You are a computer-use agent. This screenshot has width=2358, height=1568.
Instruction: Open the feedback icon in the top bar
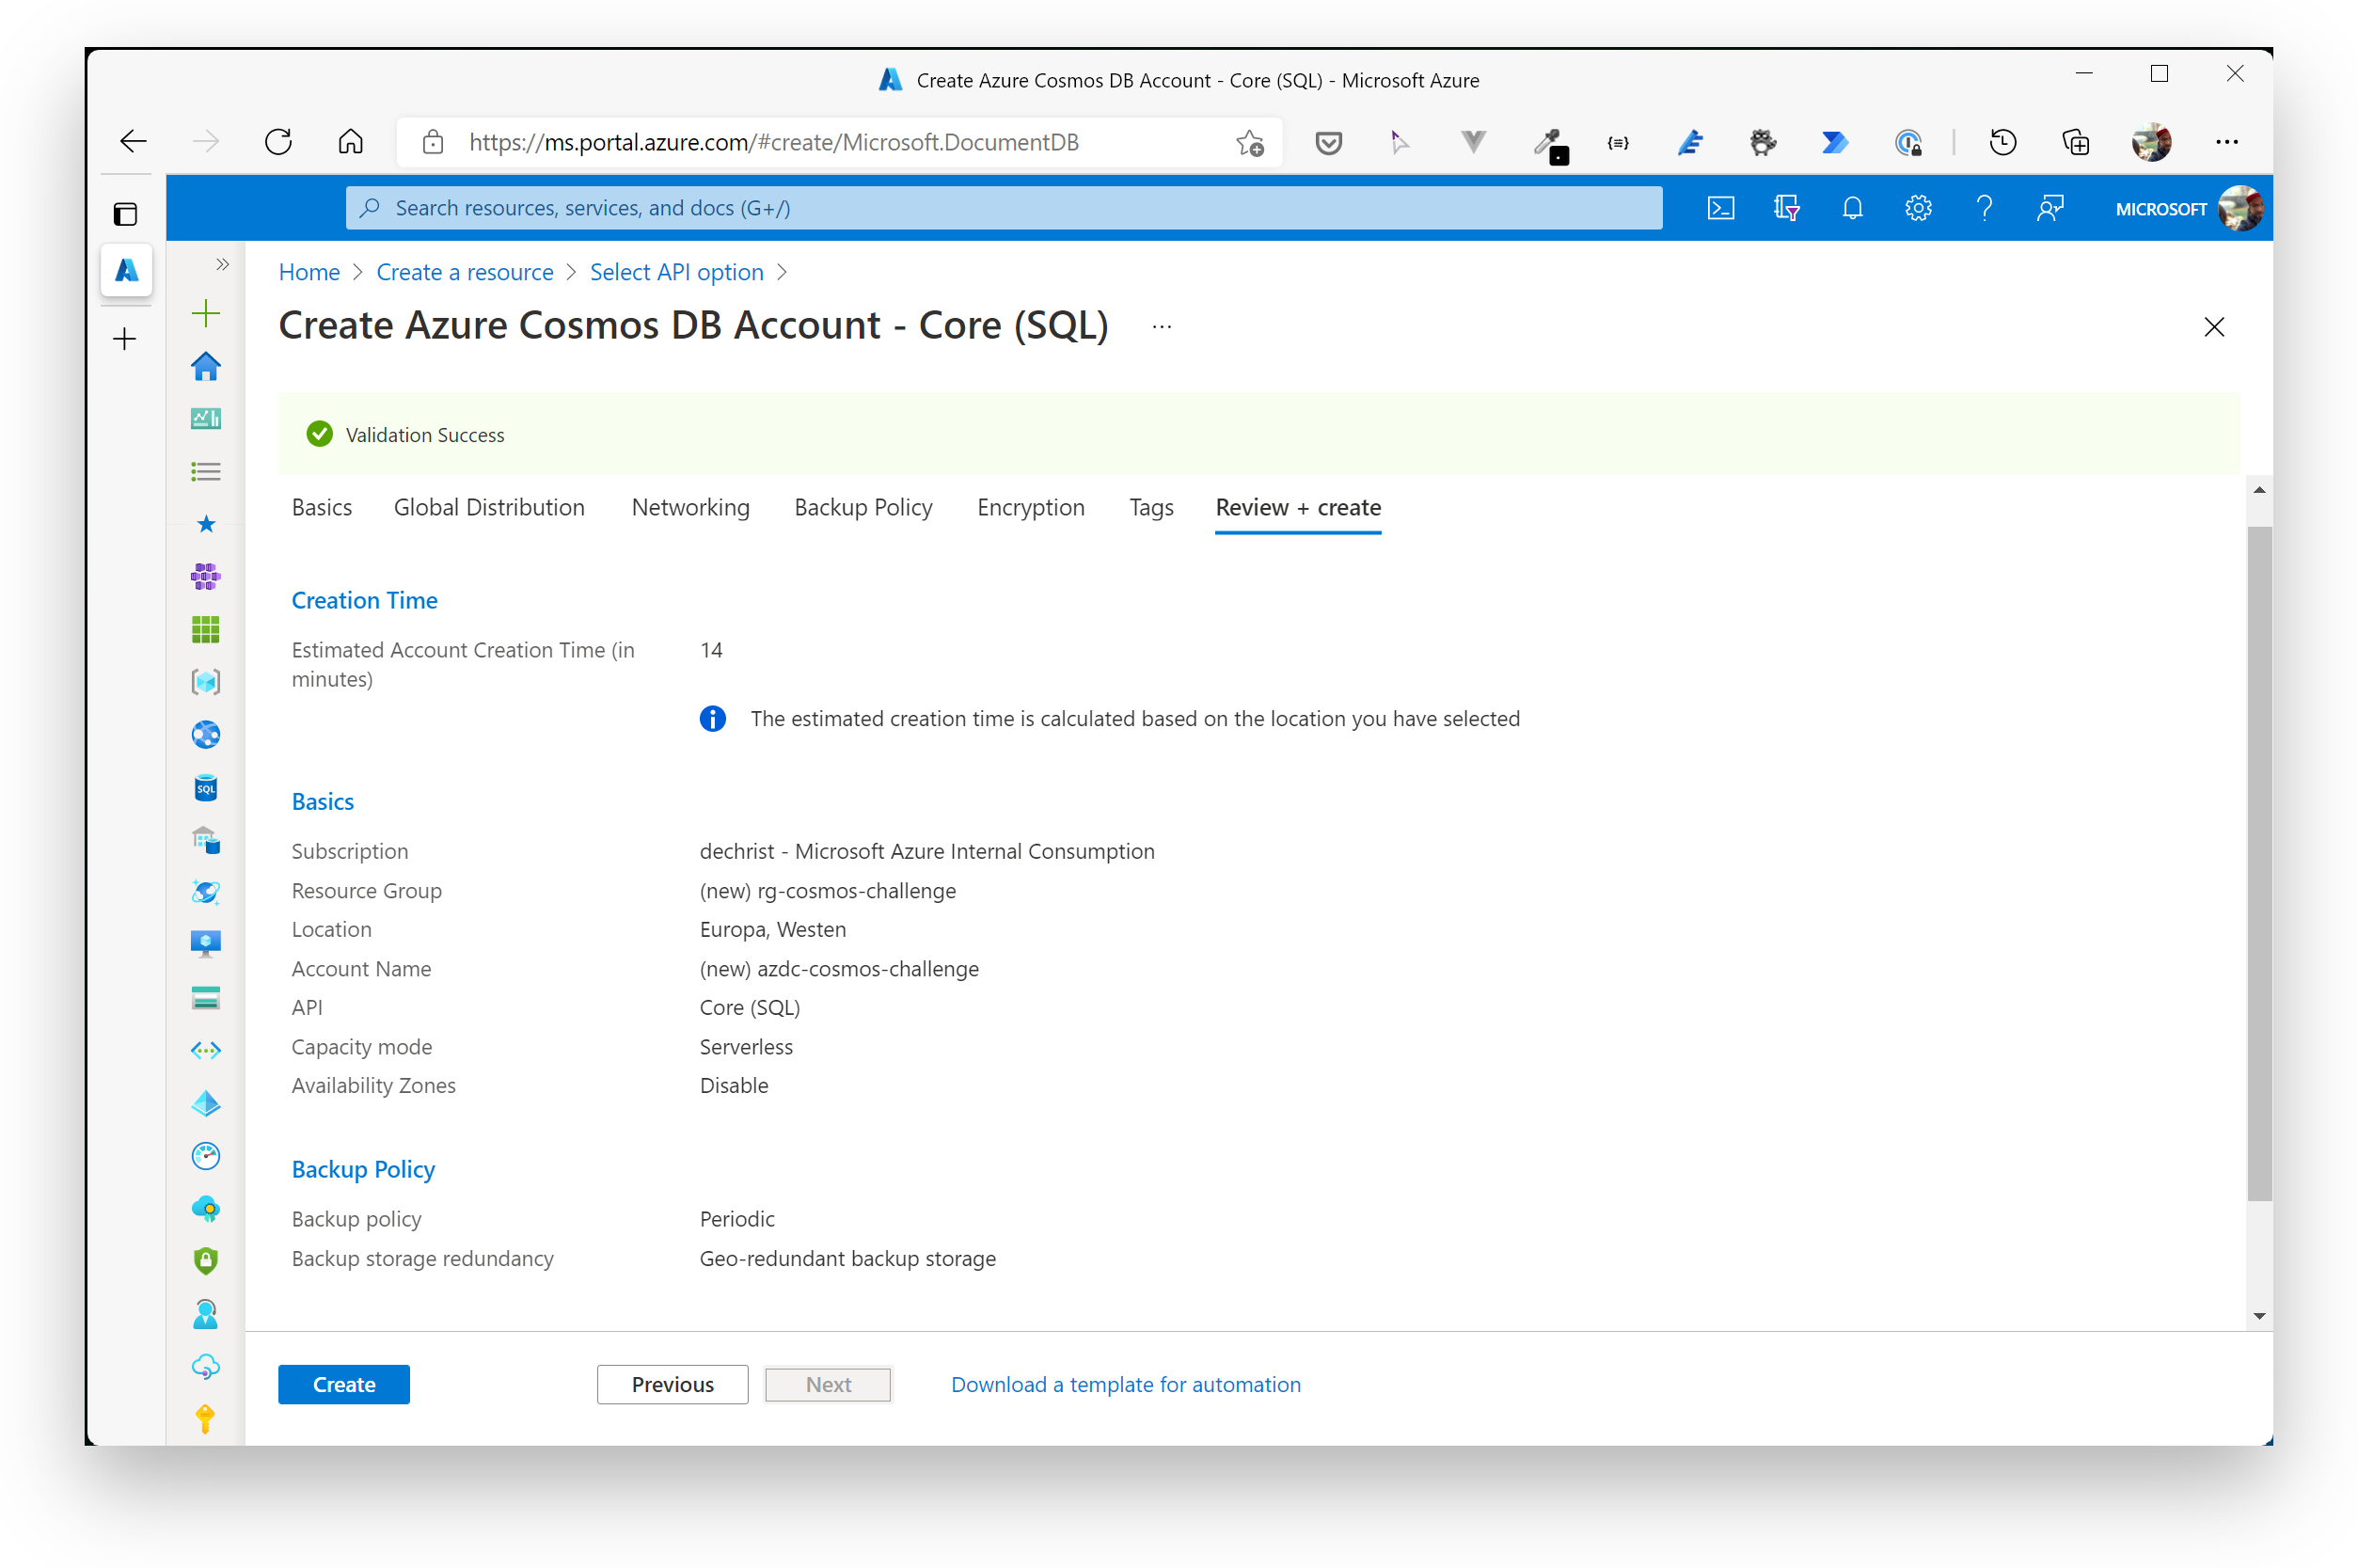coord(2050,207)
